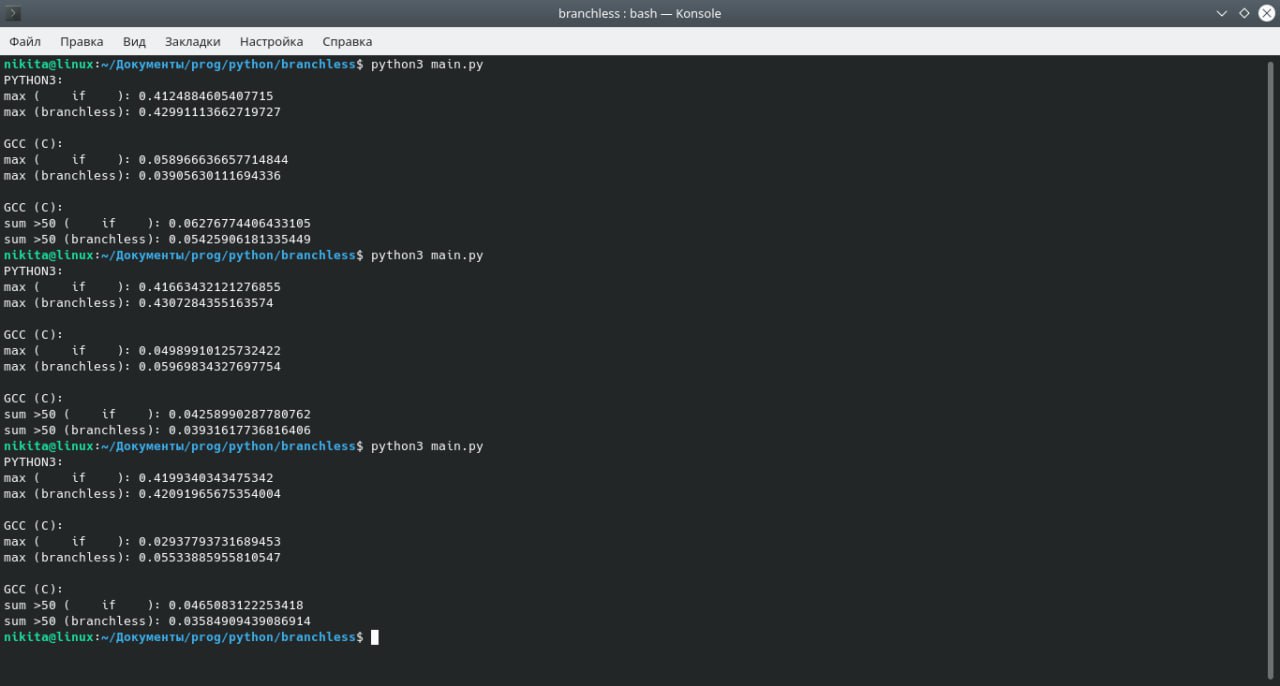Click the window title 'branchless : bash — Konsole'

(x=639, y=13)
